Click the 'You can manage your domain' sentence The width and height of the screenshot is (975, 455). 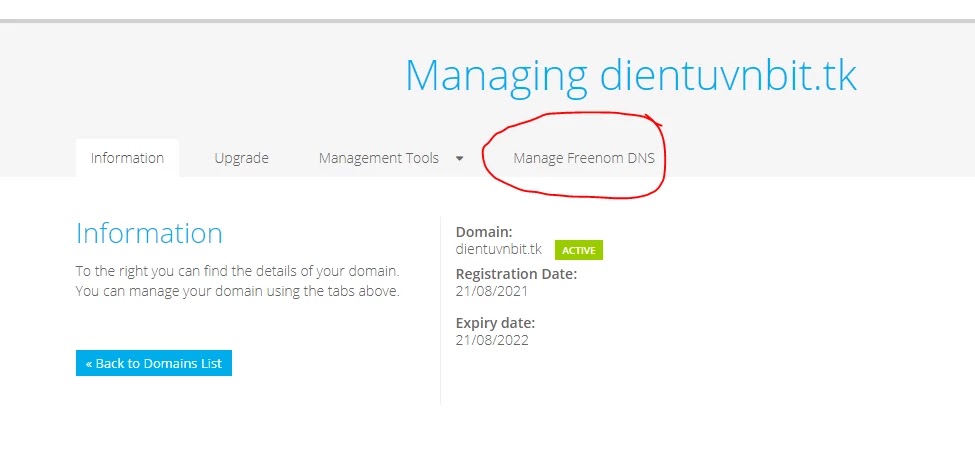238,291
